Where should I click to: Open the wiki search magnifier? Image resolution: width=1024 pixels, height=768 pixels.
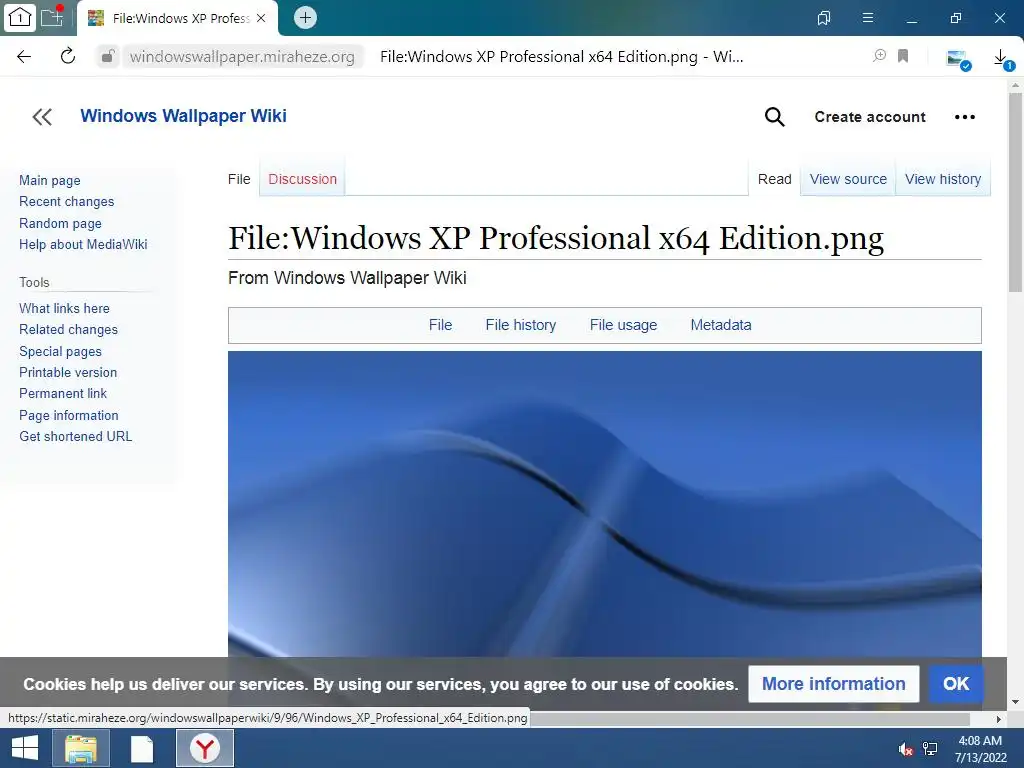tap(775, 117)
